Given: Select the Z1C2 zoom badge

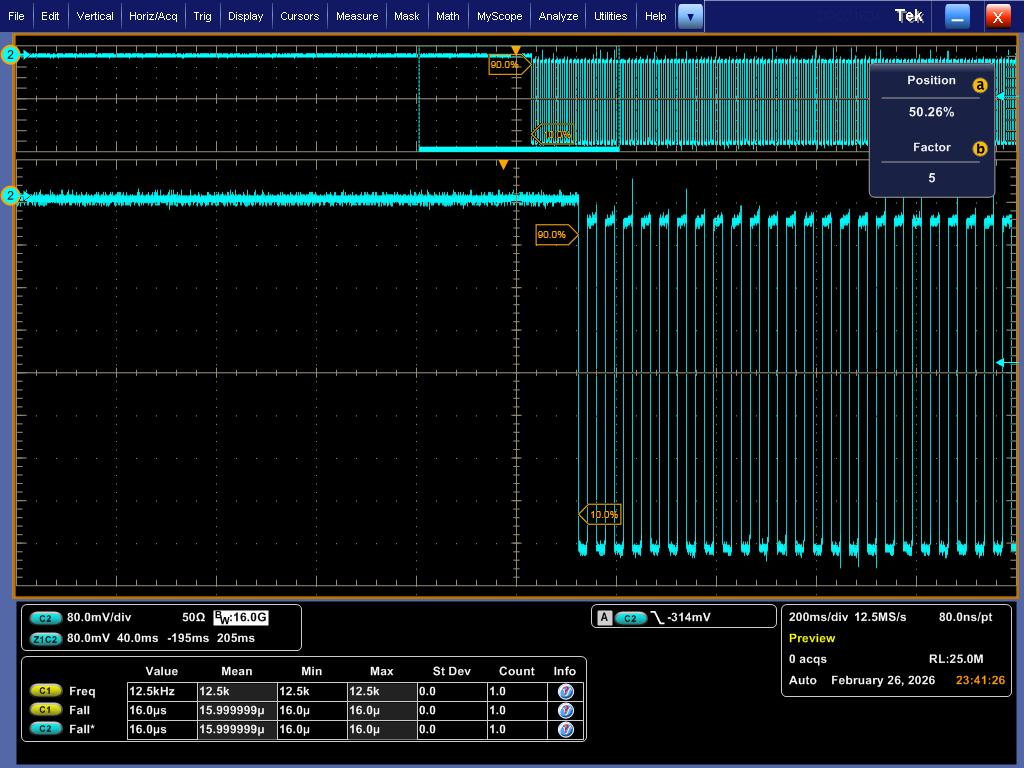Looking at the screenshot, I should coord(46,638).
